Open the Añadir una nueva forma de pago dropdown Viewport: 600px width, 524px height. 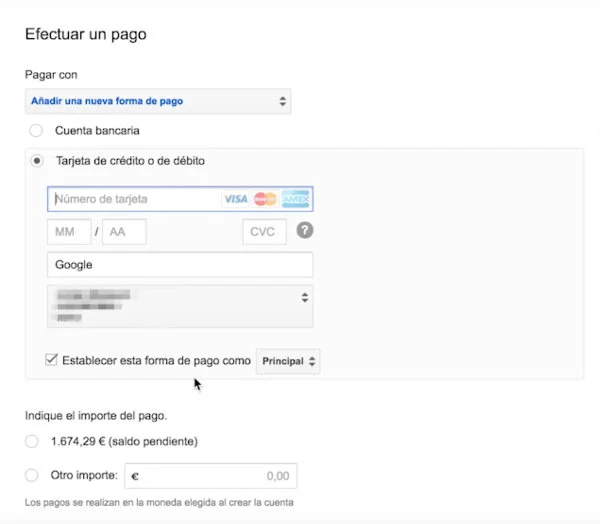click(x=158, y=101)
